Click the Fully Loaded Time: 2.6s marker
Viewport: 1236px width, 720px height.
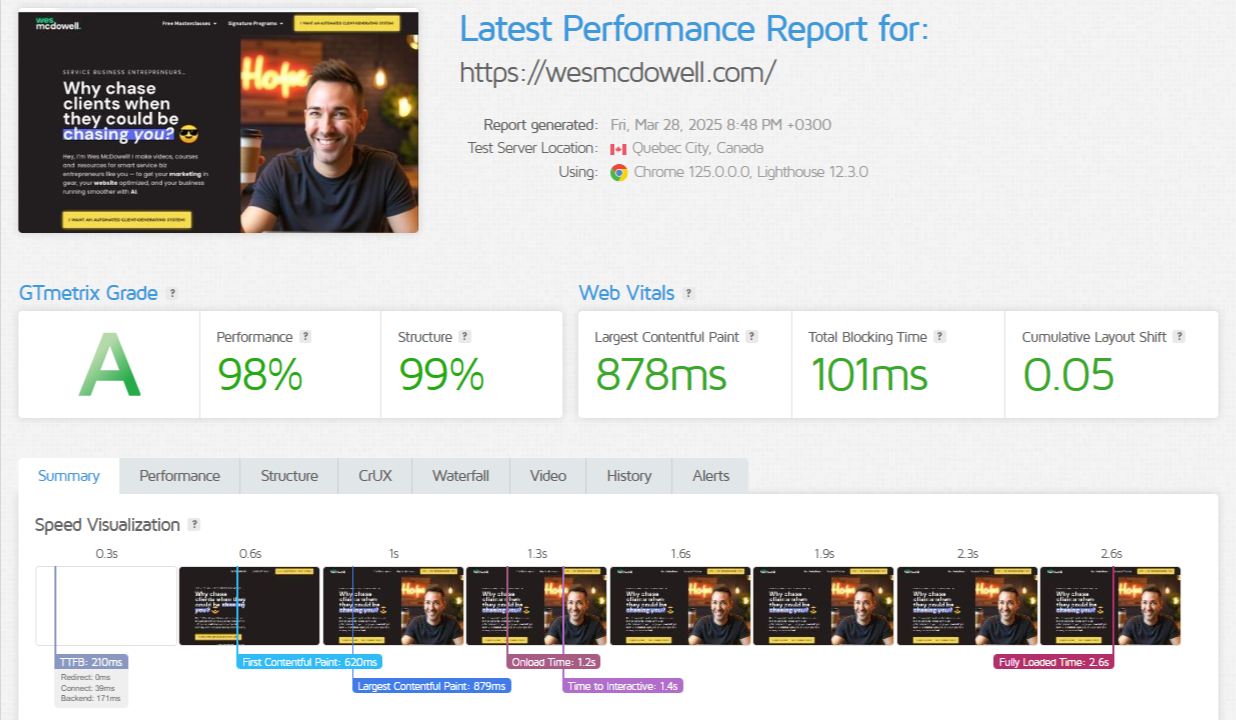pyautogui.click(x=1054, y=662)
